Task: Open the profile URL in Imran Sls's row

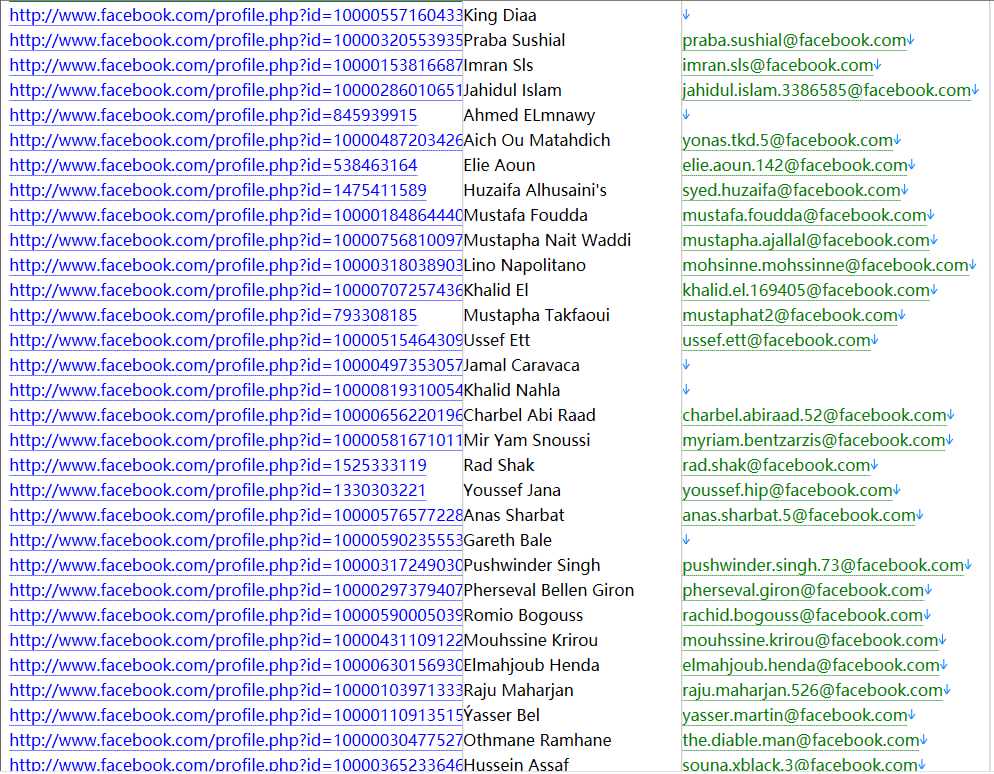Action: [x=236, y=65]
